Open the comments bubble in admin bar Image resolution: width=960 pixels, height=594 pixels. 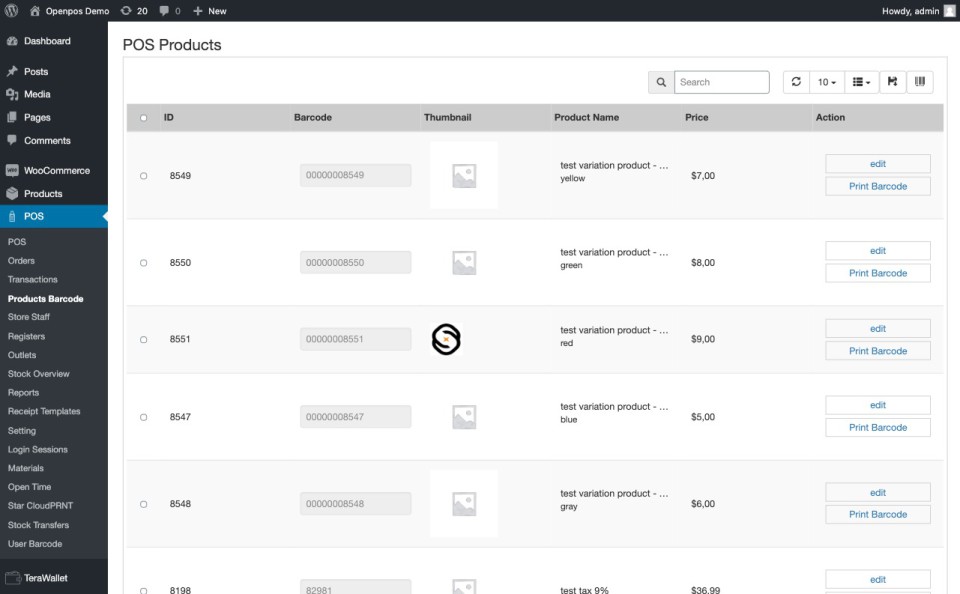[169, 11]
